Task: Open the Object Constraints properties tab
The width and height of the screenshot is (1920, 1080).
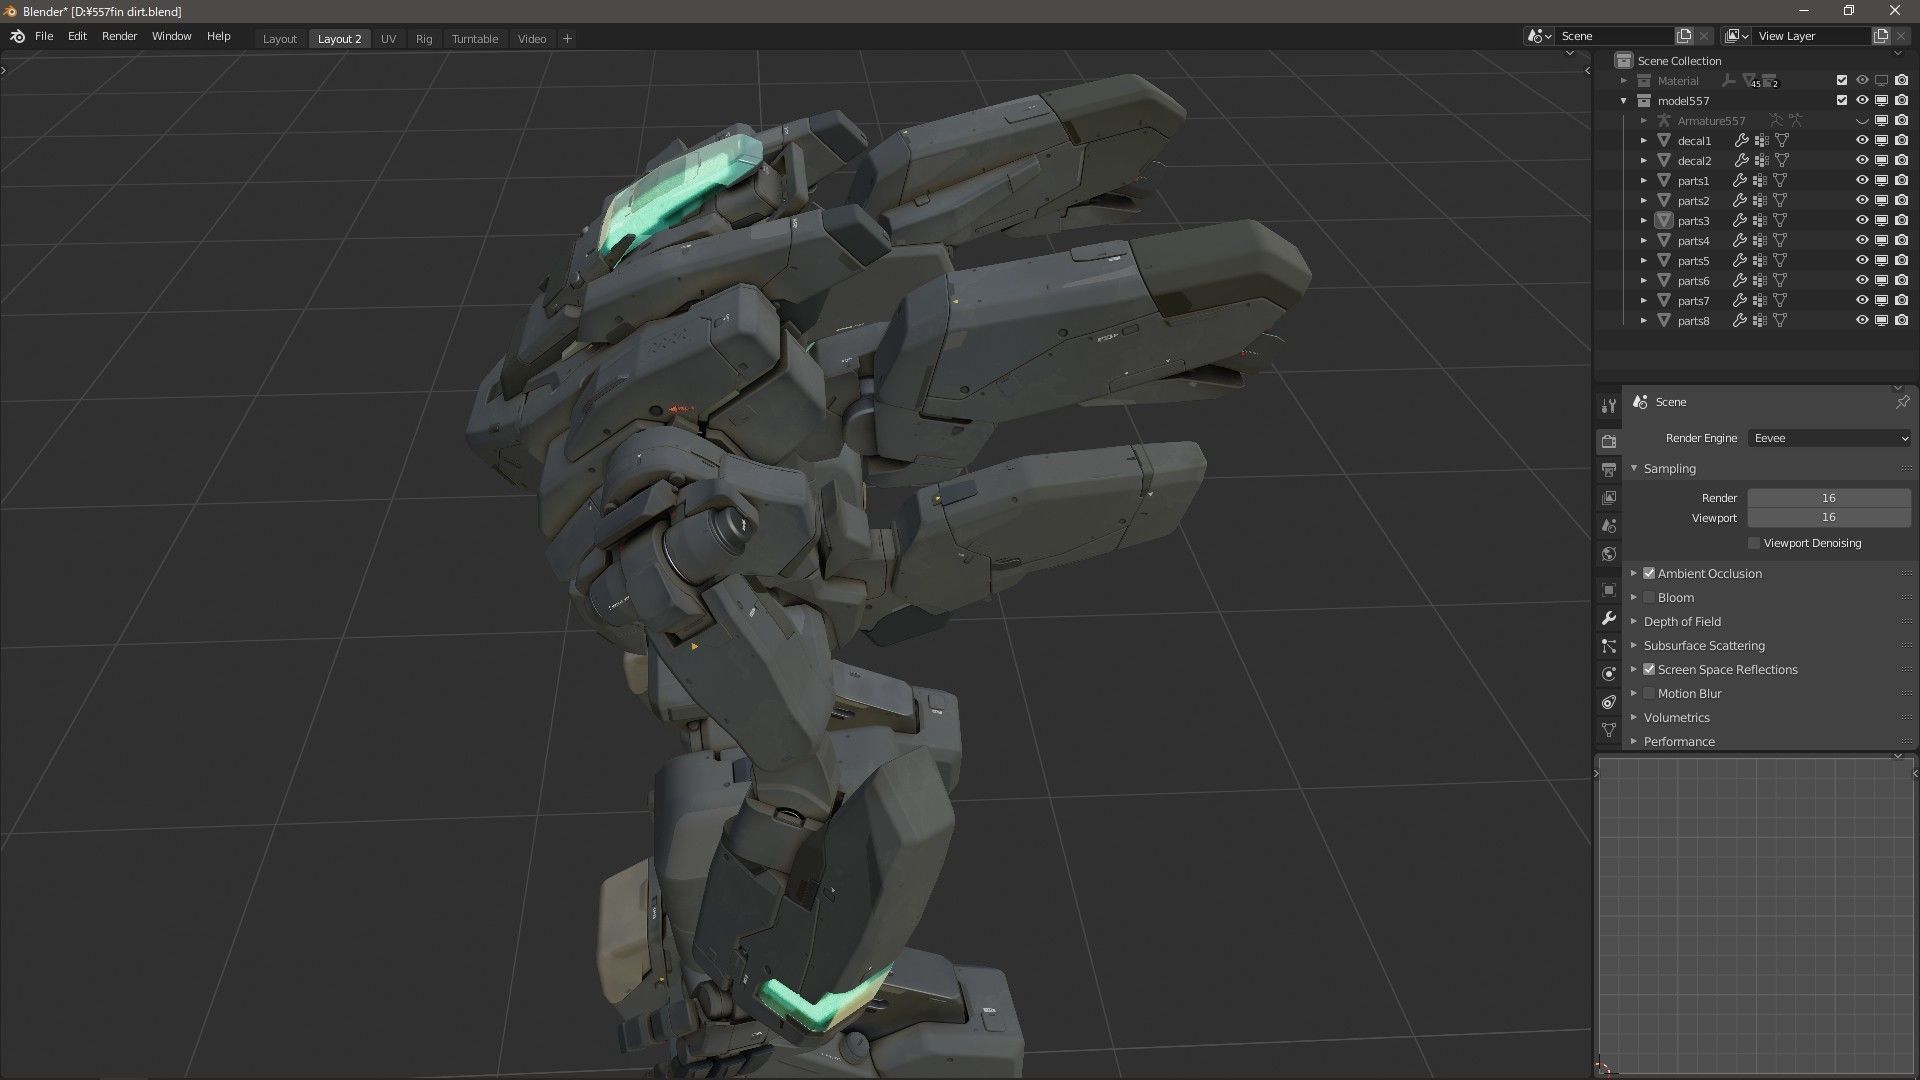Action: [1608, 702]
